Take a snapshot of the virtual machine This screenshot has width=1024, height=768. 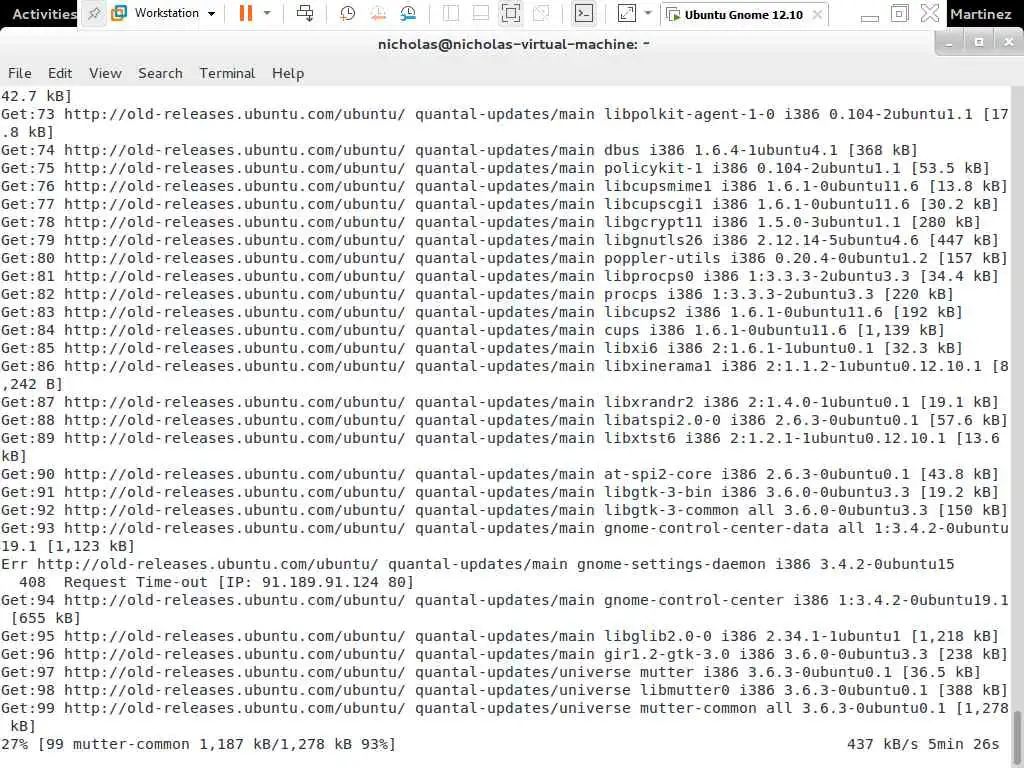(x=347, y=13)
